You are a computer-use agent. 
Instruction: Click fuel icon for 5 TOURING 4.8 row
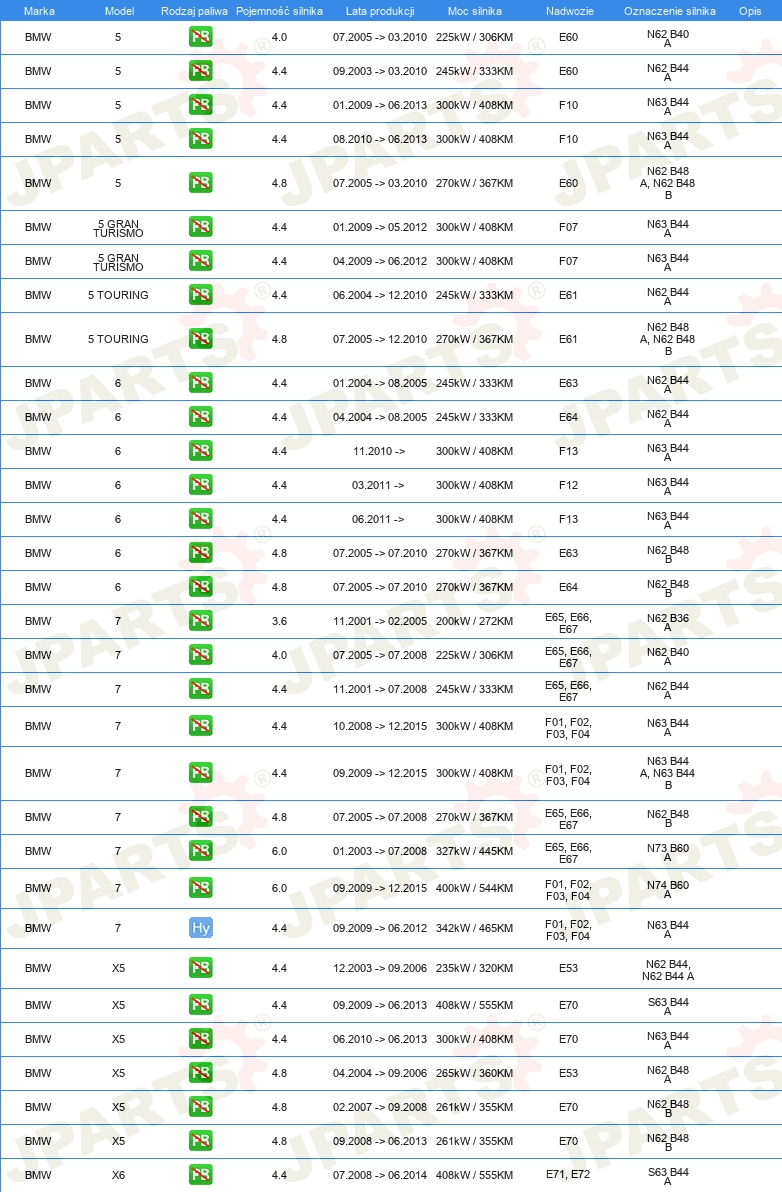point(201,338)
